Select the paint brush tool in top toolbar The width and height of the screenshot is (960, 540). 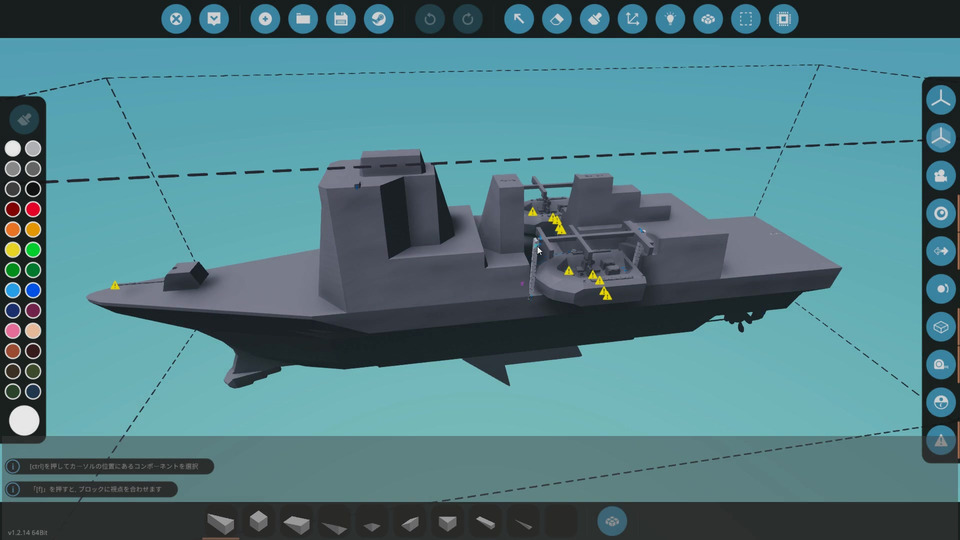point(594,19)
